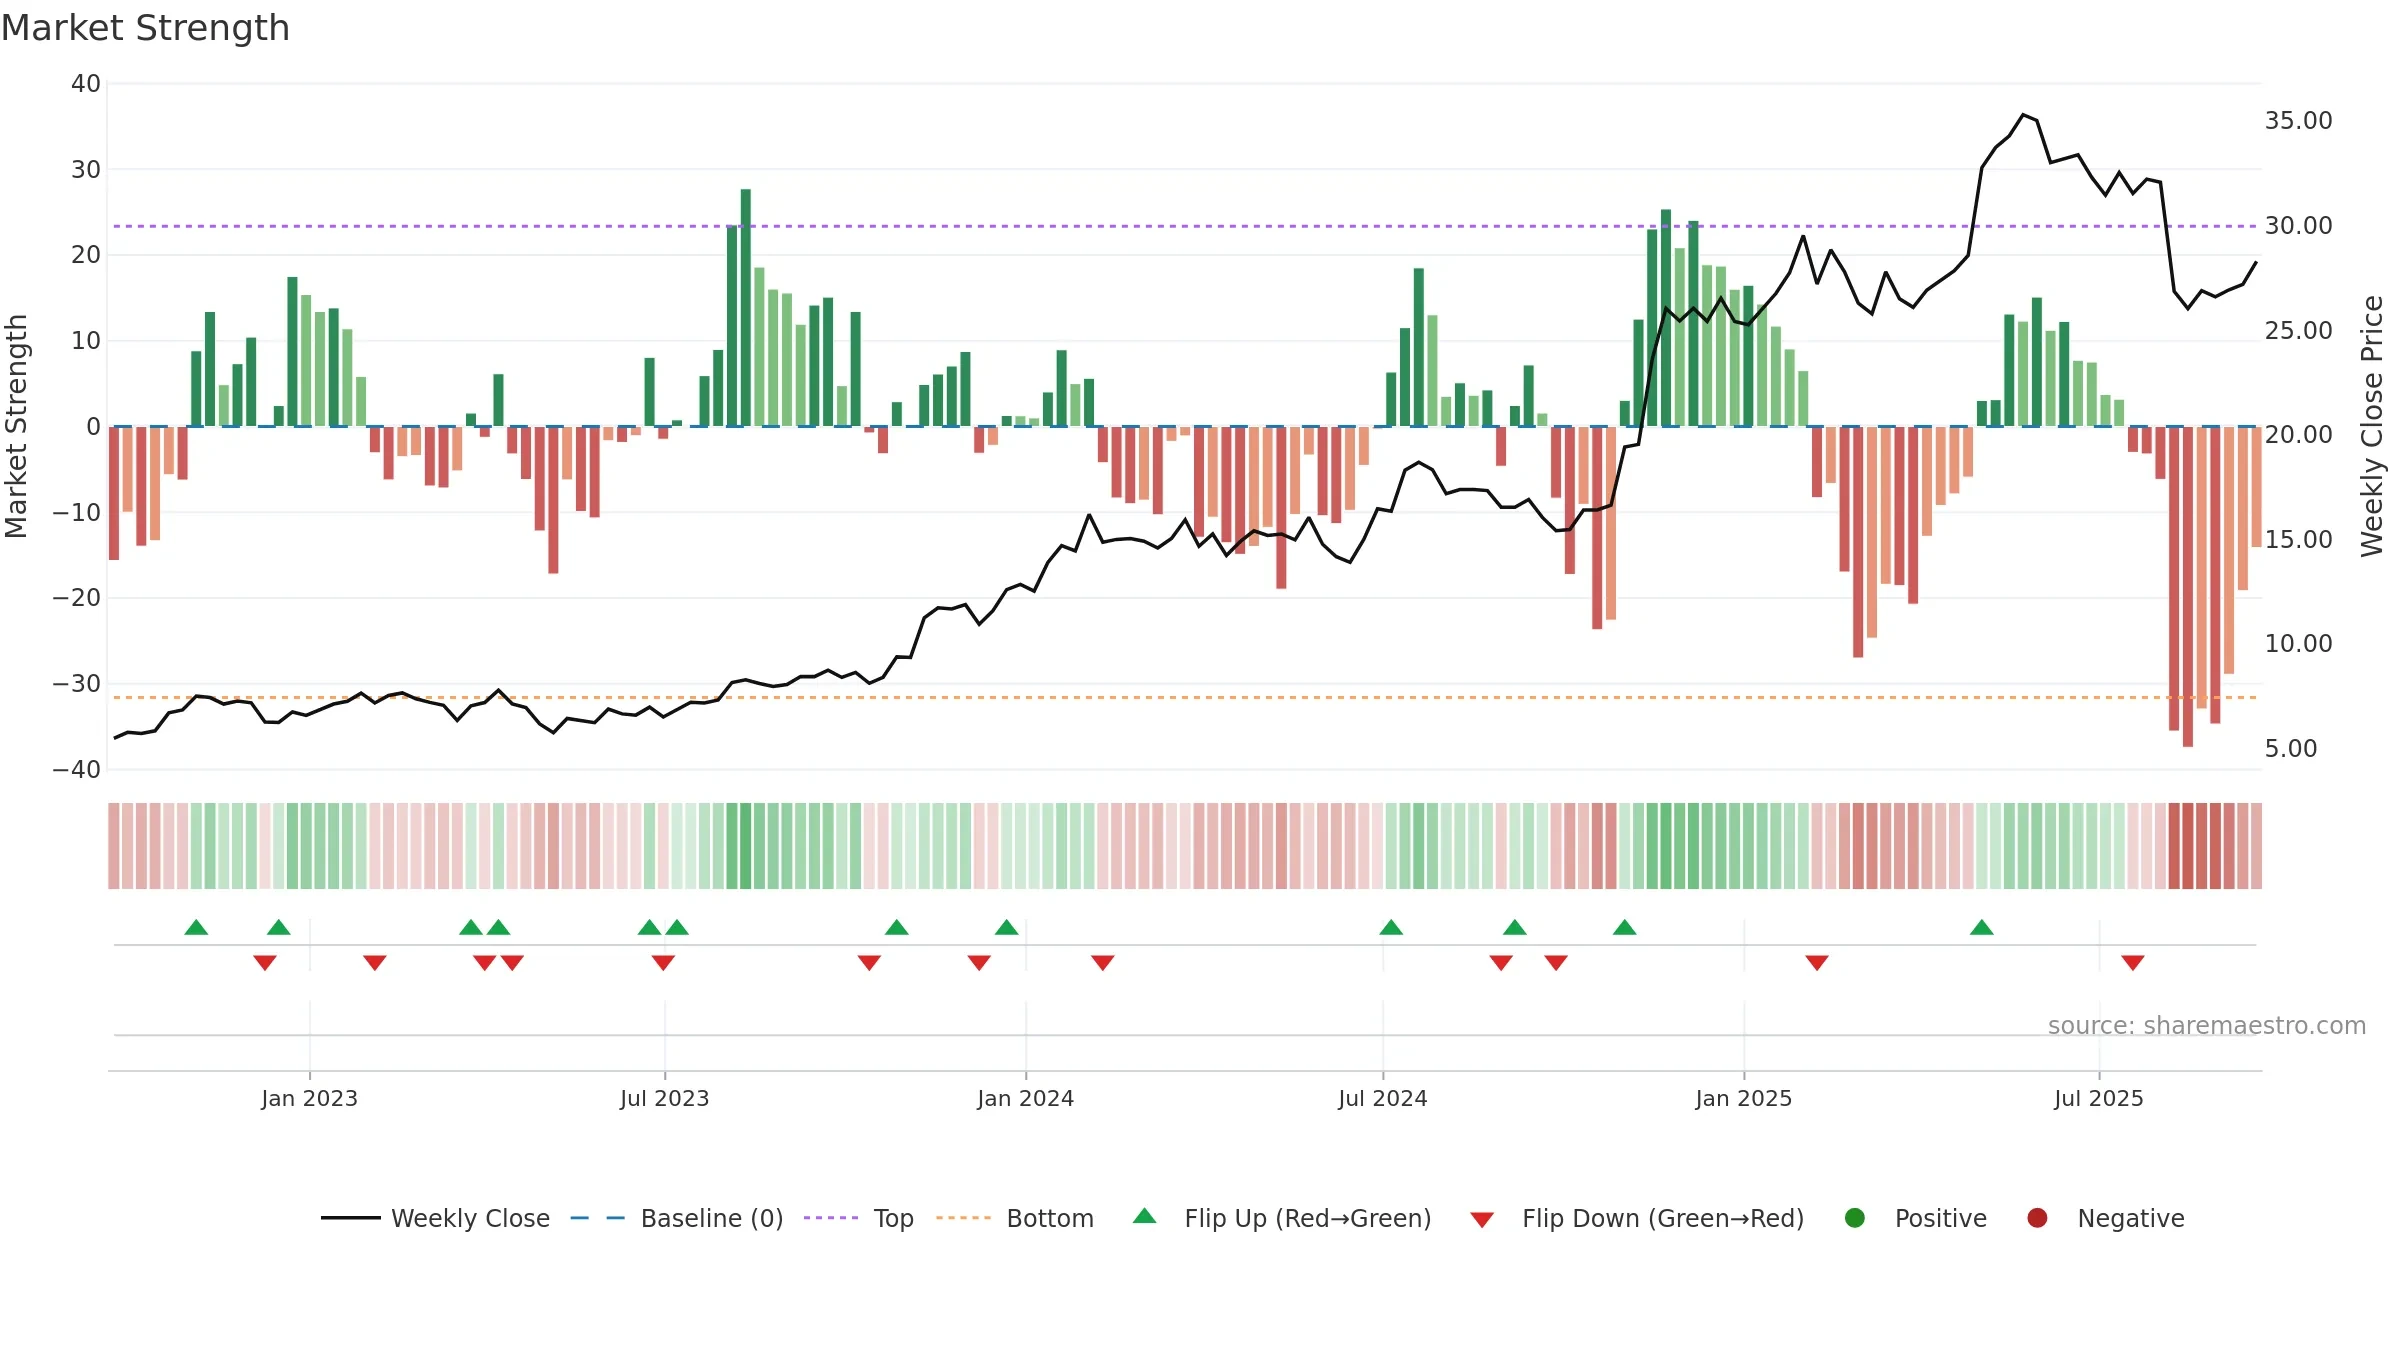
Task: Click the −40 market strength axis label
Action: click(77, 770)
